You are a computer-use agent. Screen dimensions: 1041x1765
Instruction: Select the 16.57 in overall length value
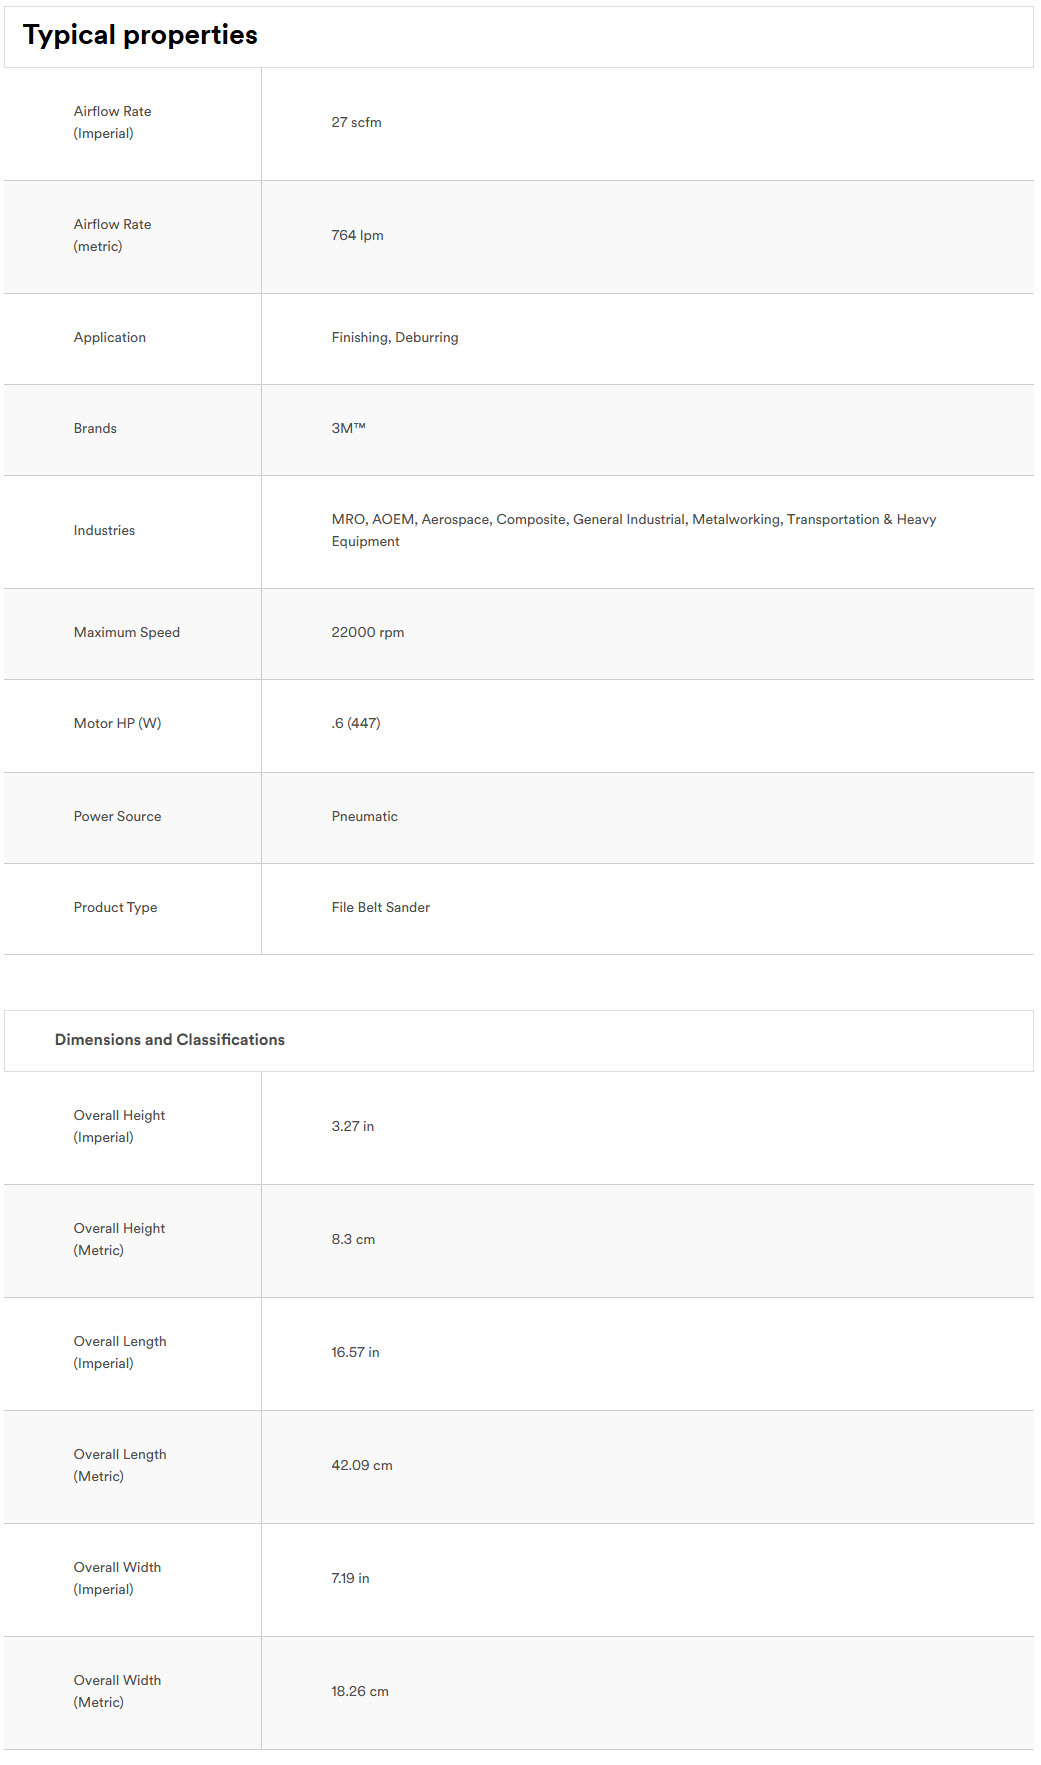click(355, 1352)
